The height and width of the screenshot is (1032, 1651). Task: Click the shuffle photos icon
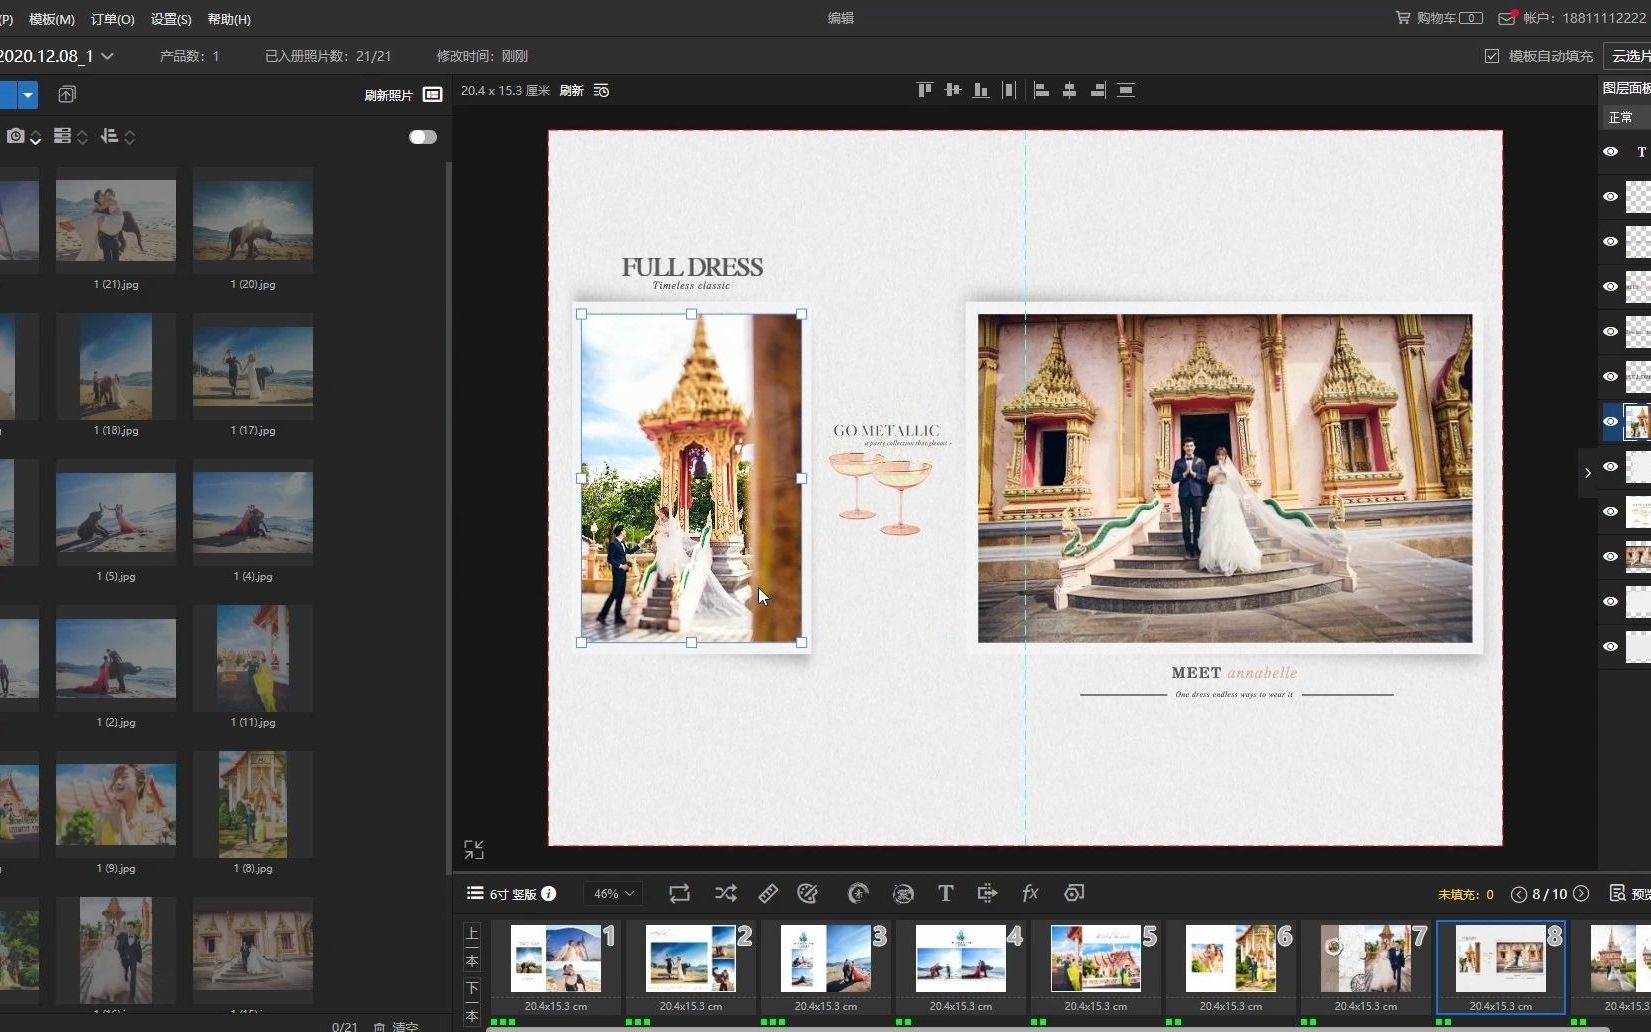coord(725,893)
